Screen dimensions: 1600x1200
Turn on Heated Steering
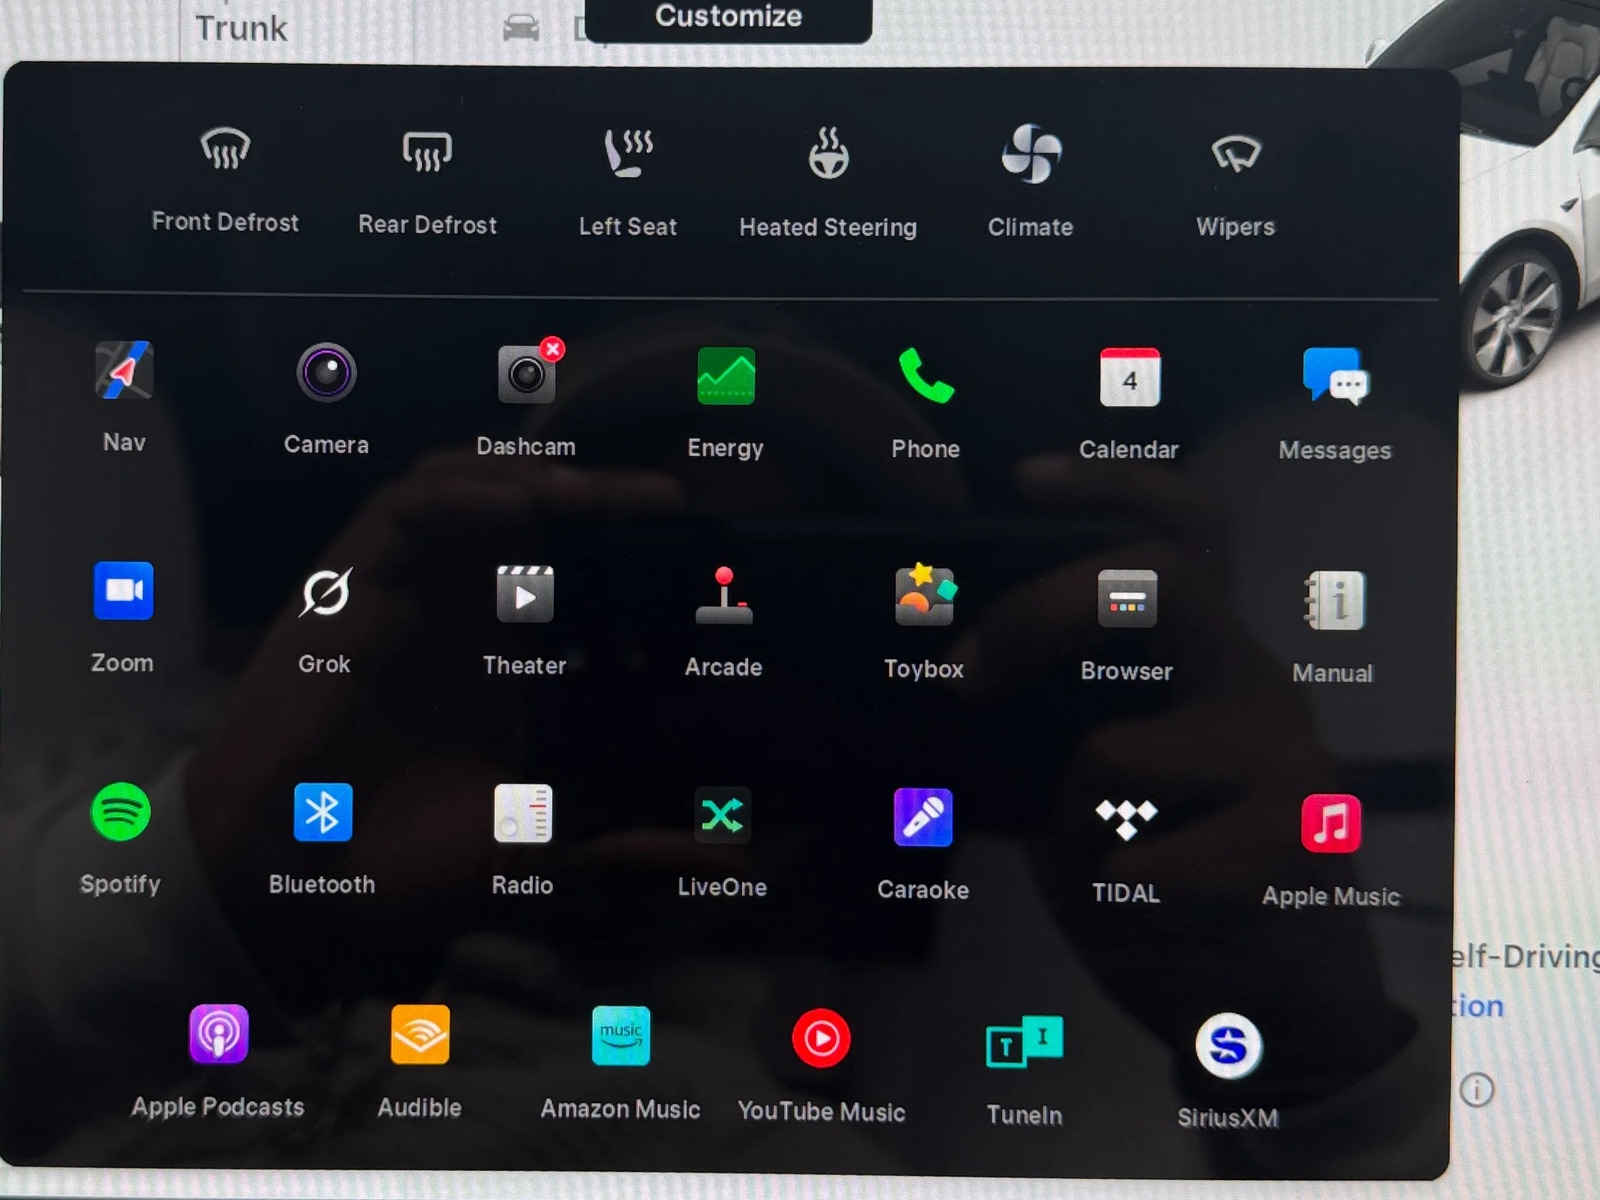point(828,155)
